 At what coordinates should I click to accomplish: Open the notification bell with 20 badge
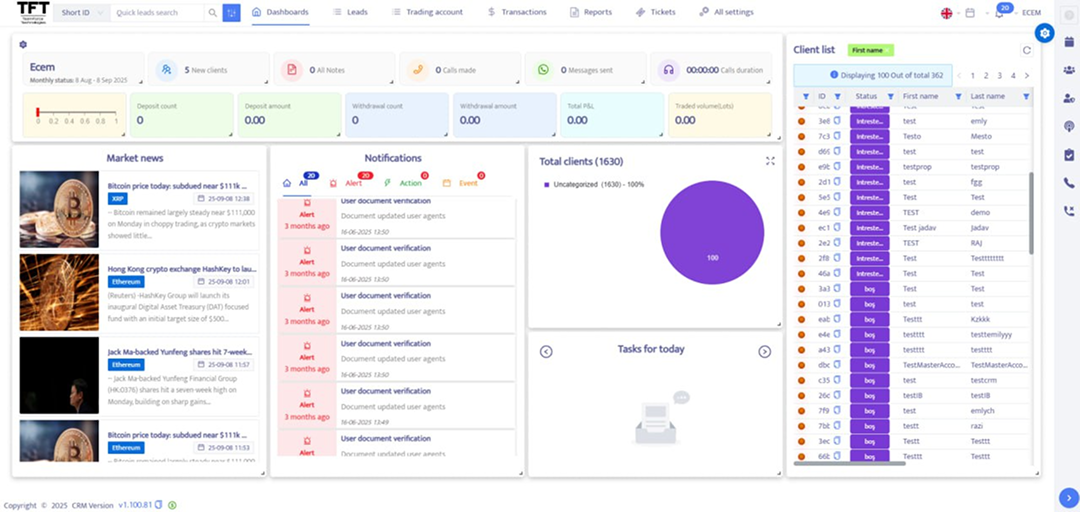coord(999,13)
